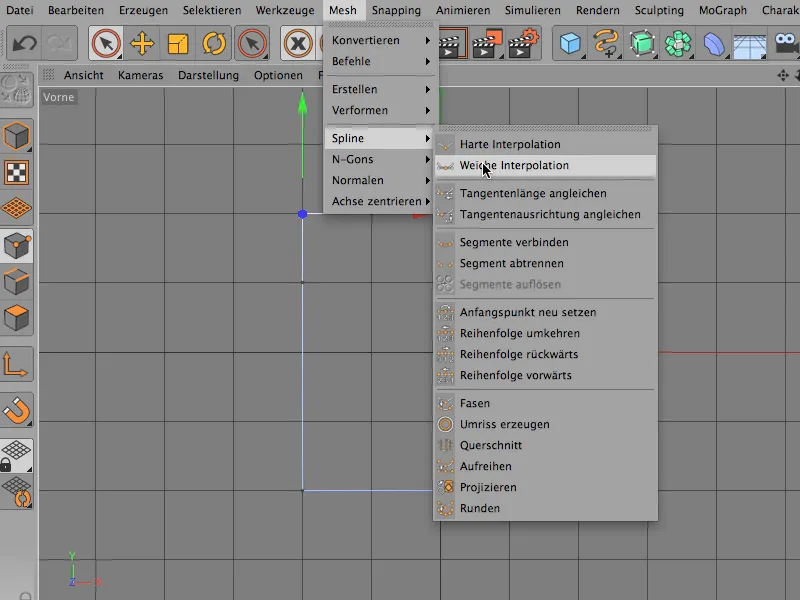Activate Polygons mode
Screen dimensions: 800x600
click(x=17, y=318)
